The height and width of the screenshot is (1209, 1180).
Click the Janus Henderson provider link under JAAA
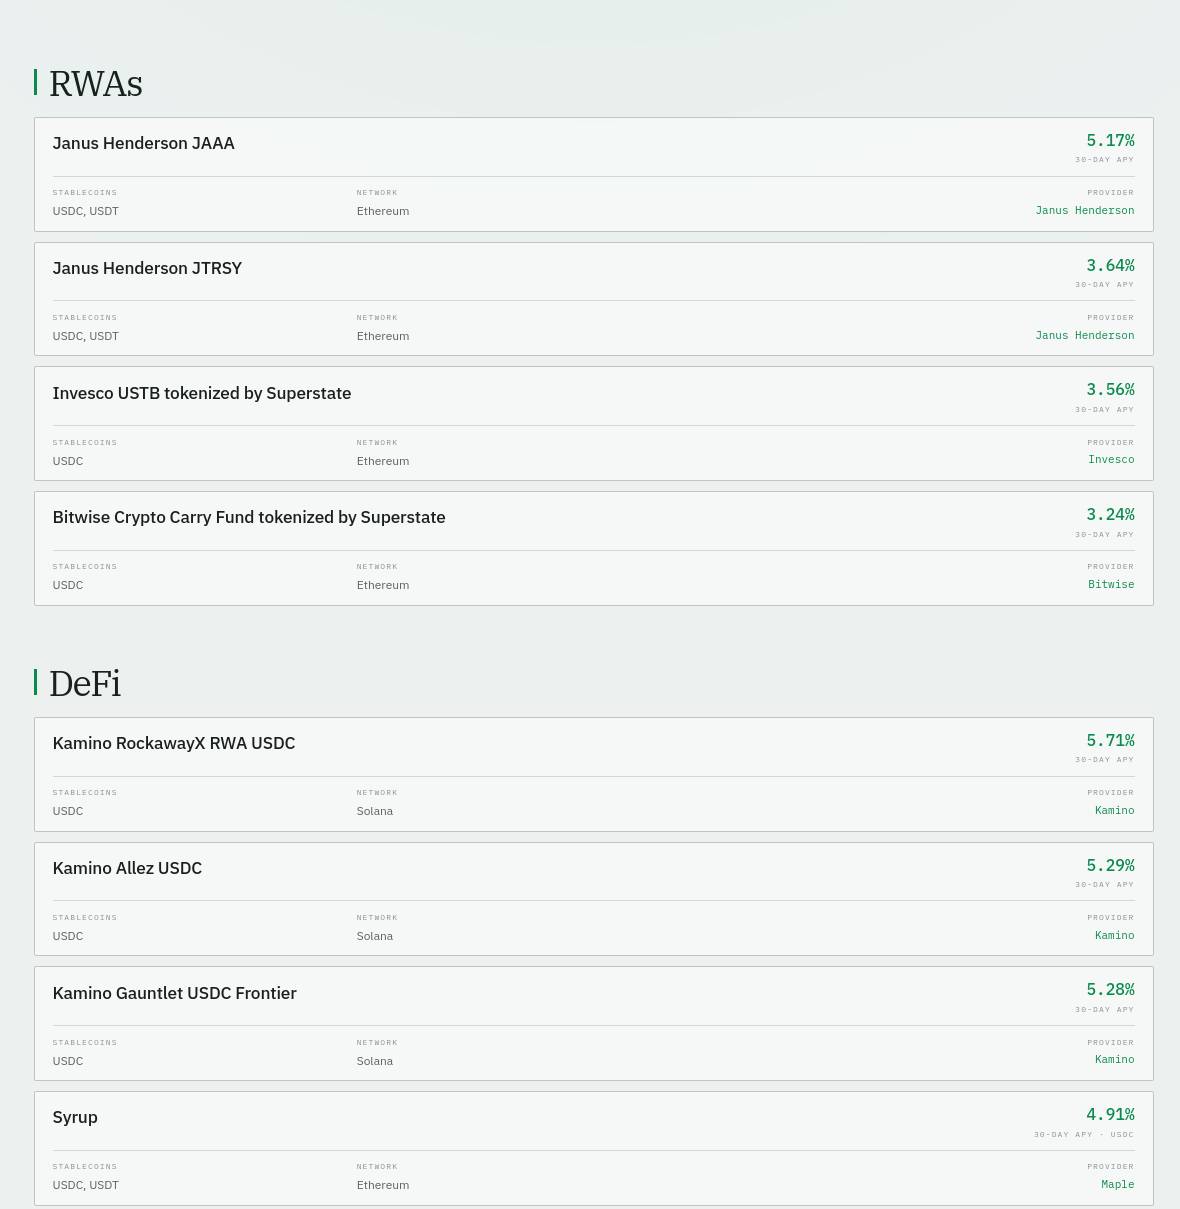[1084, 210]
